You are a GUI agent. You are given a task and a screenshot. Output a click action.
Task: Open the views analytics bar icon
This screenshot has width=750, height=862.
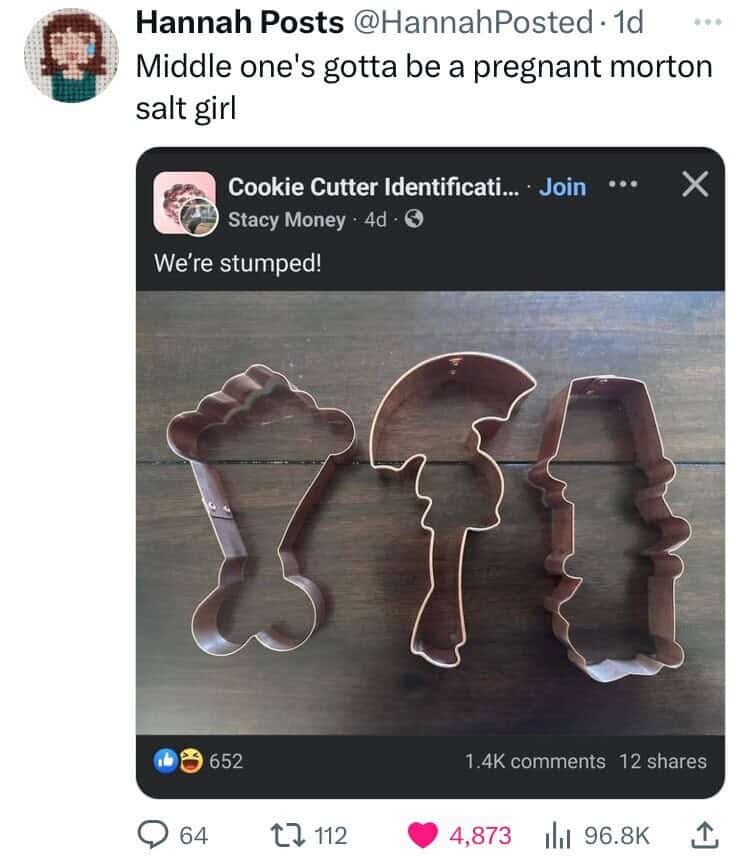tap(560, 837)
